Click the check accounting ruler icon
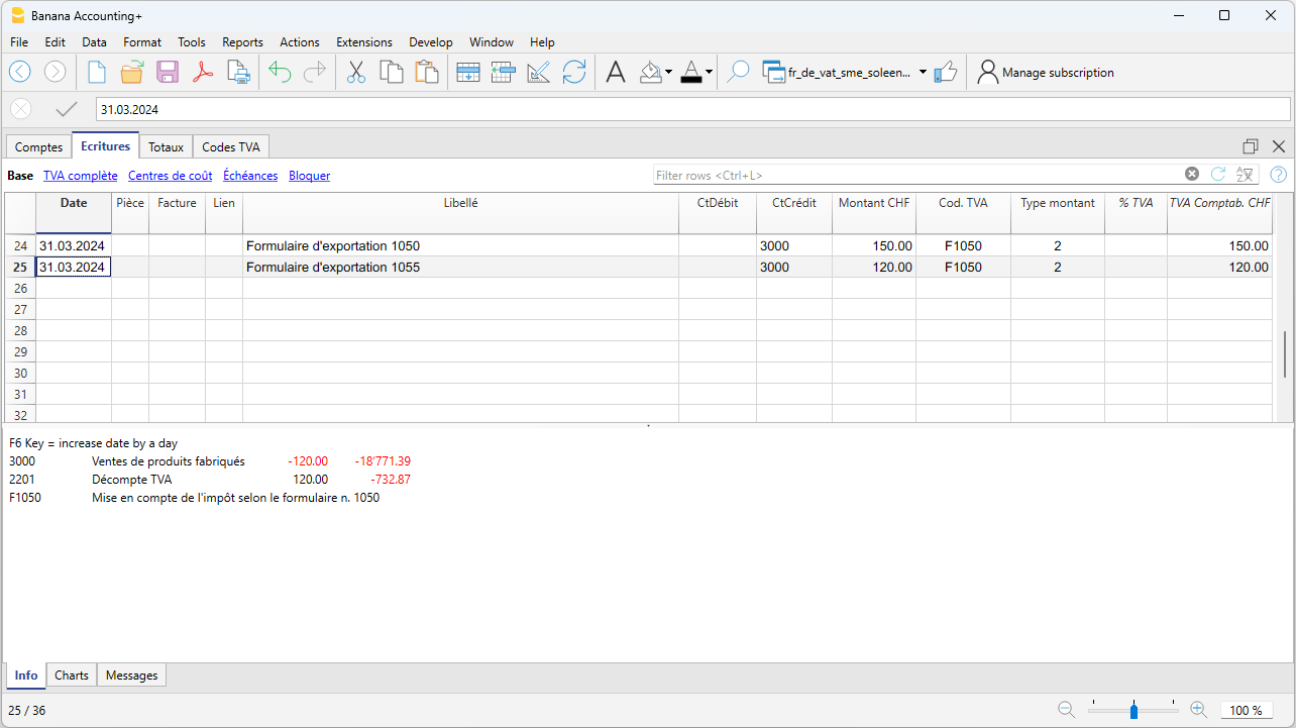The height and width of the screenshot is (728, 1296). click(538, 72)
